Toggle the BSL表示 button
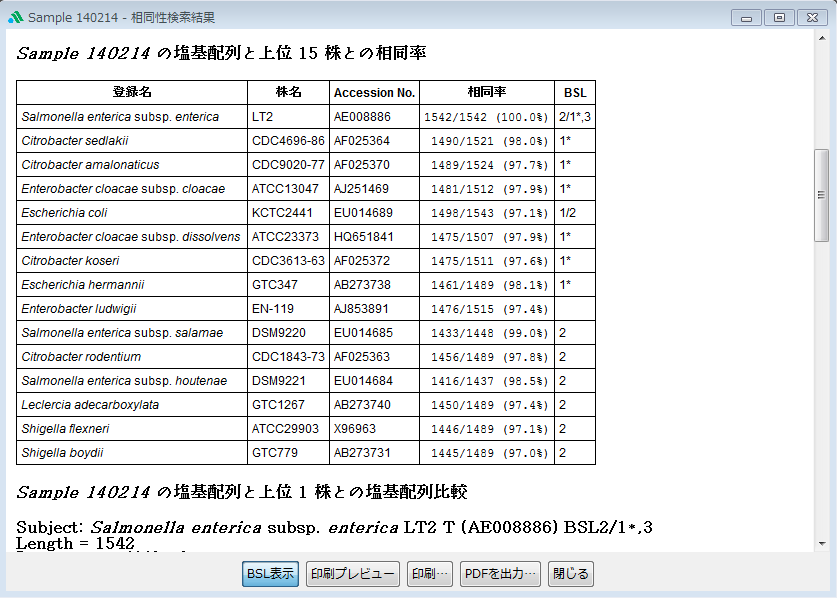Image resolution: width=837 pixels, height=598 pixels. click(270, 574)
